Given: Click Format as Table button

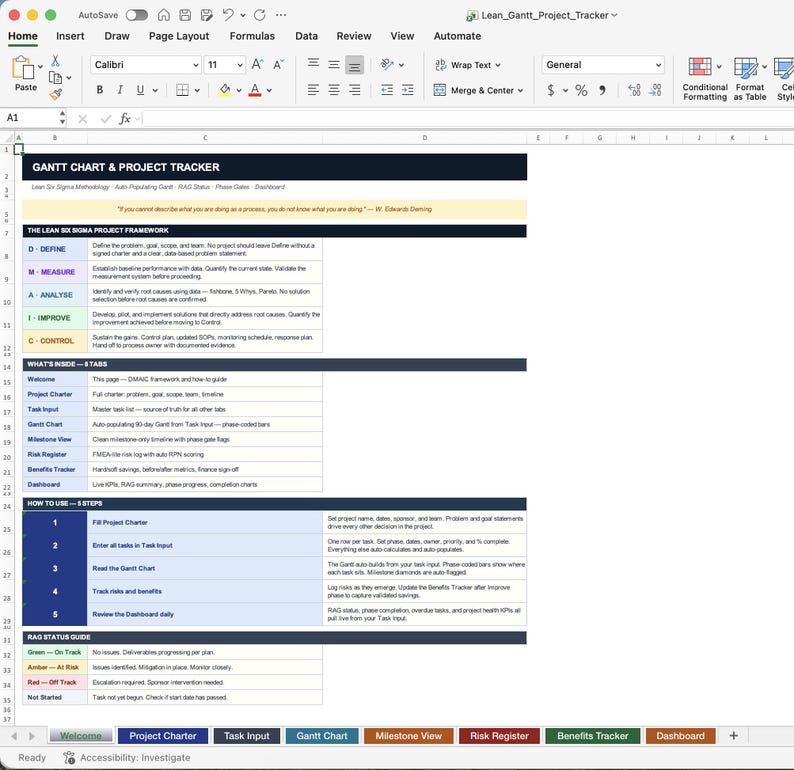Looking at the screenshot, I should (x=749, y=79).
